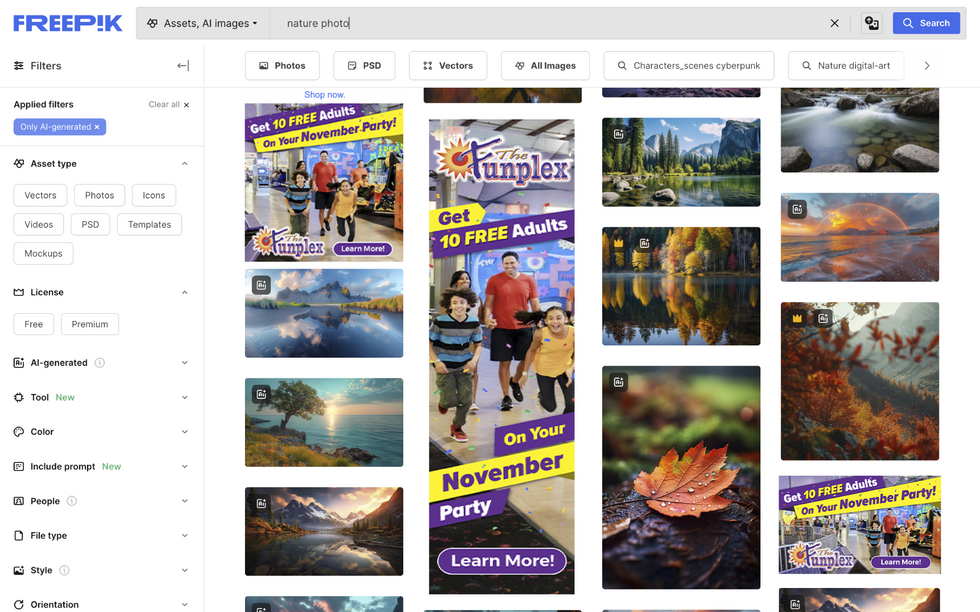Screen dimensions: 980x612
Task: Select the PSD asset type chip
Action: (x=90, y=224)
